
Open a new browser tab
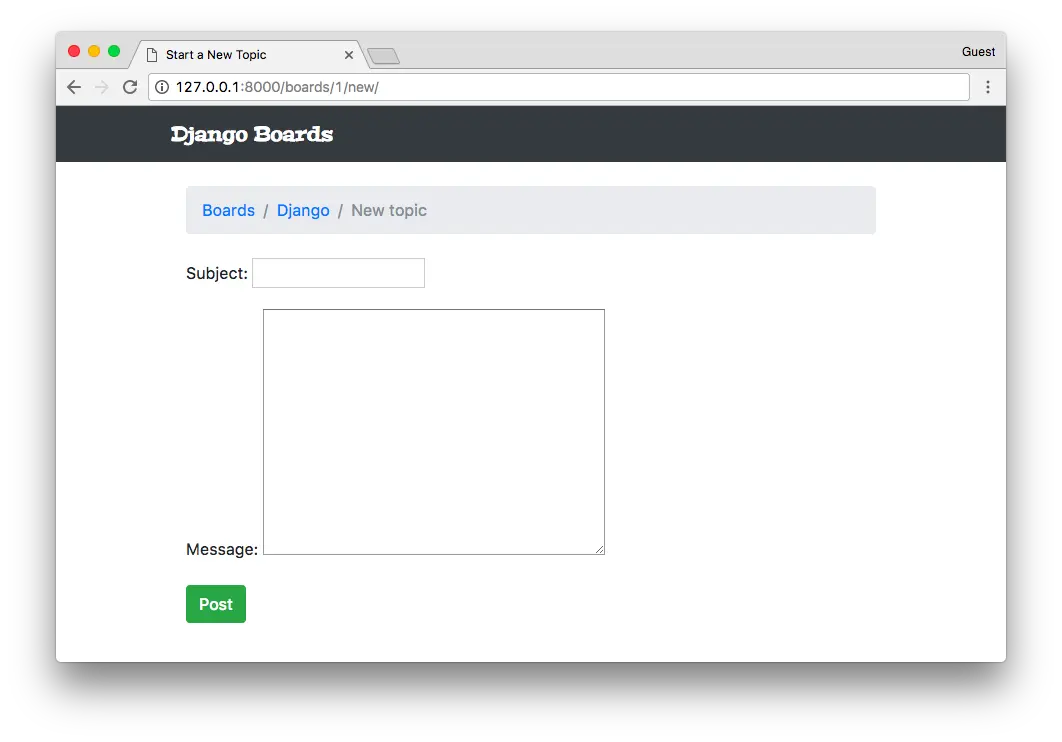(x=383, y=56)
